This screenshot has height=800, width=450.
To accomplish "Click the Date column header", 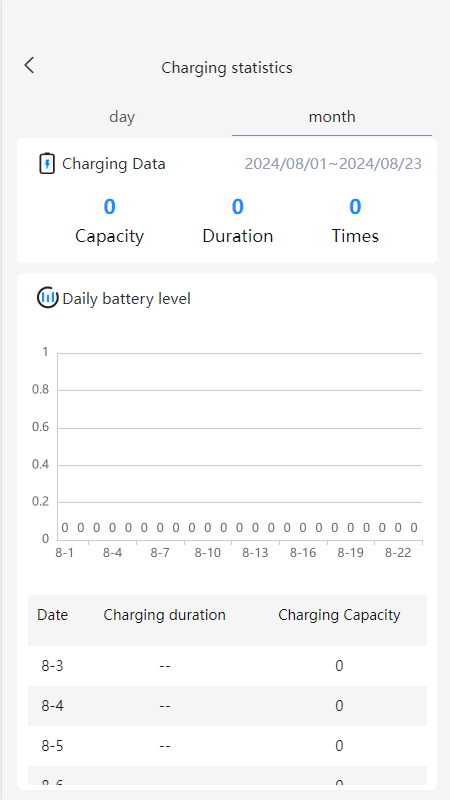I will point(53,615).
